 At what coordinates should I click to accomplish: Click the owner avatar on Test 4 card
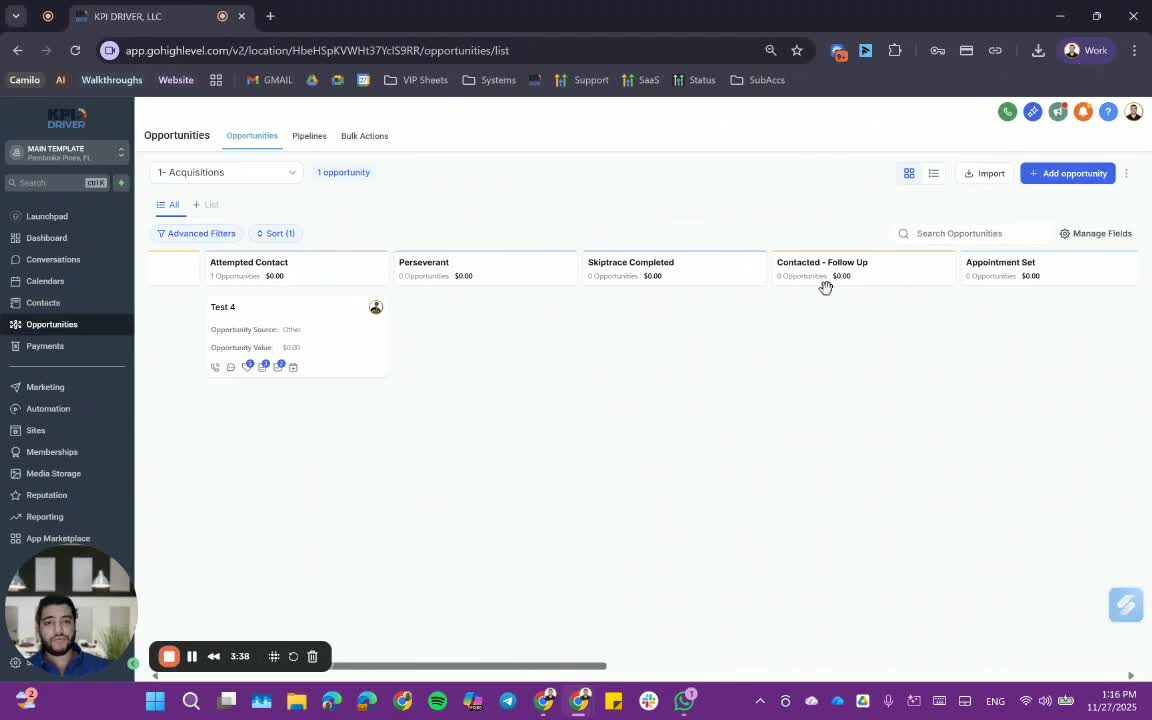tap(375, 307)
